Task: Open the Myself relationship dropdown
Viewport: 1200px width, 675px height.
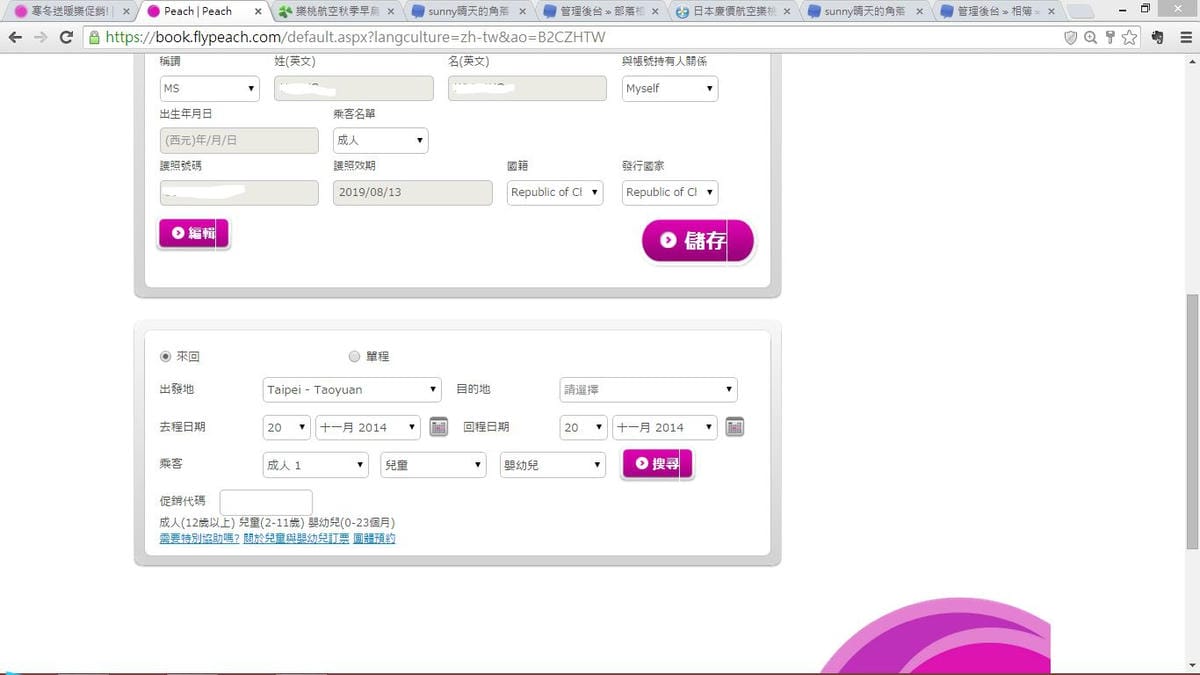Action: click(x=669, y=88)
